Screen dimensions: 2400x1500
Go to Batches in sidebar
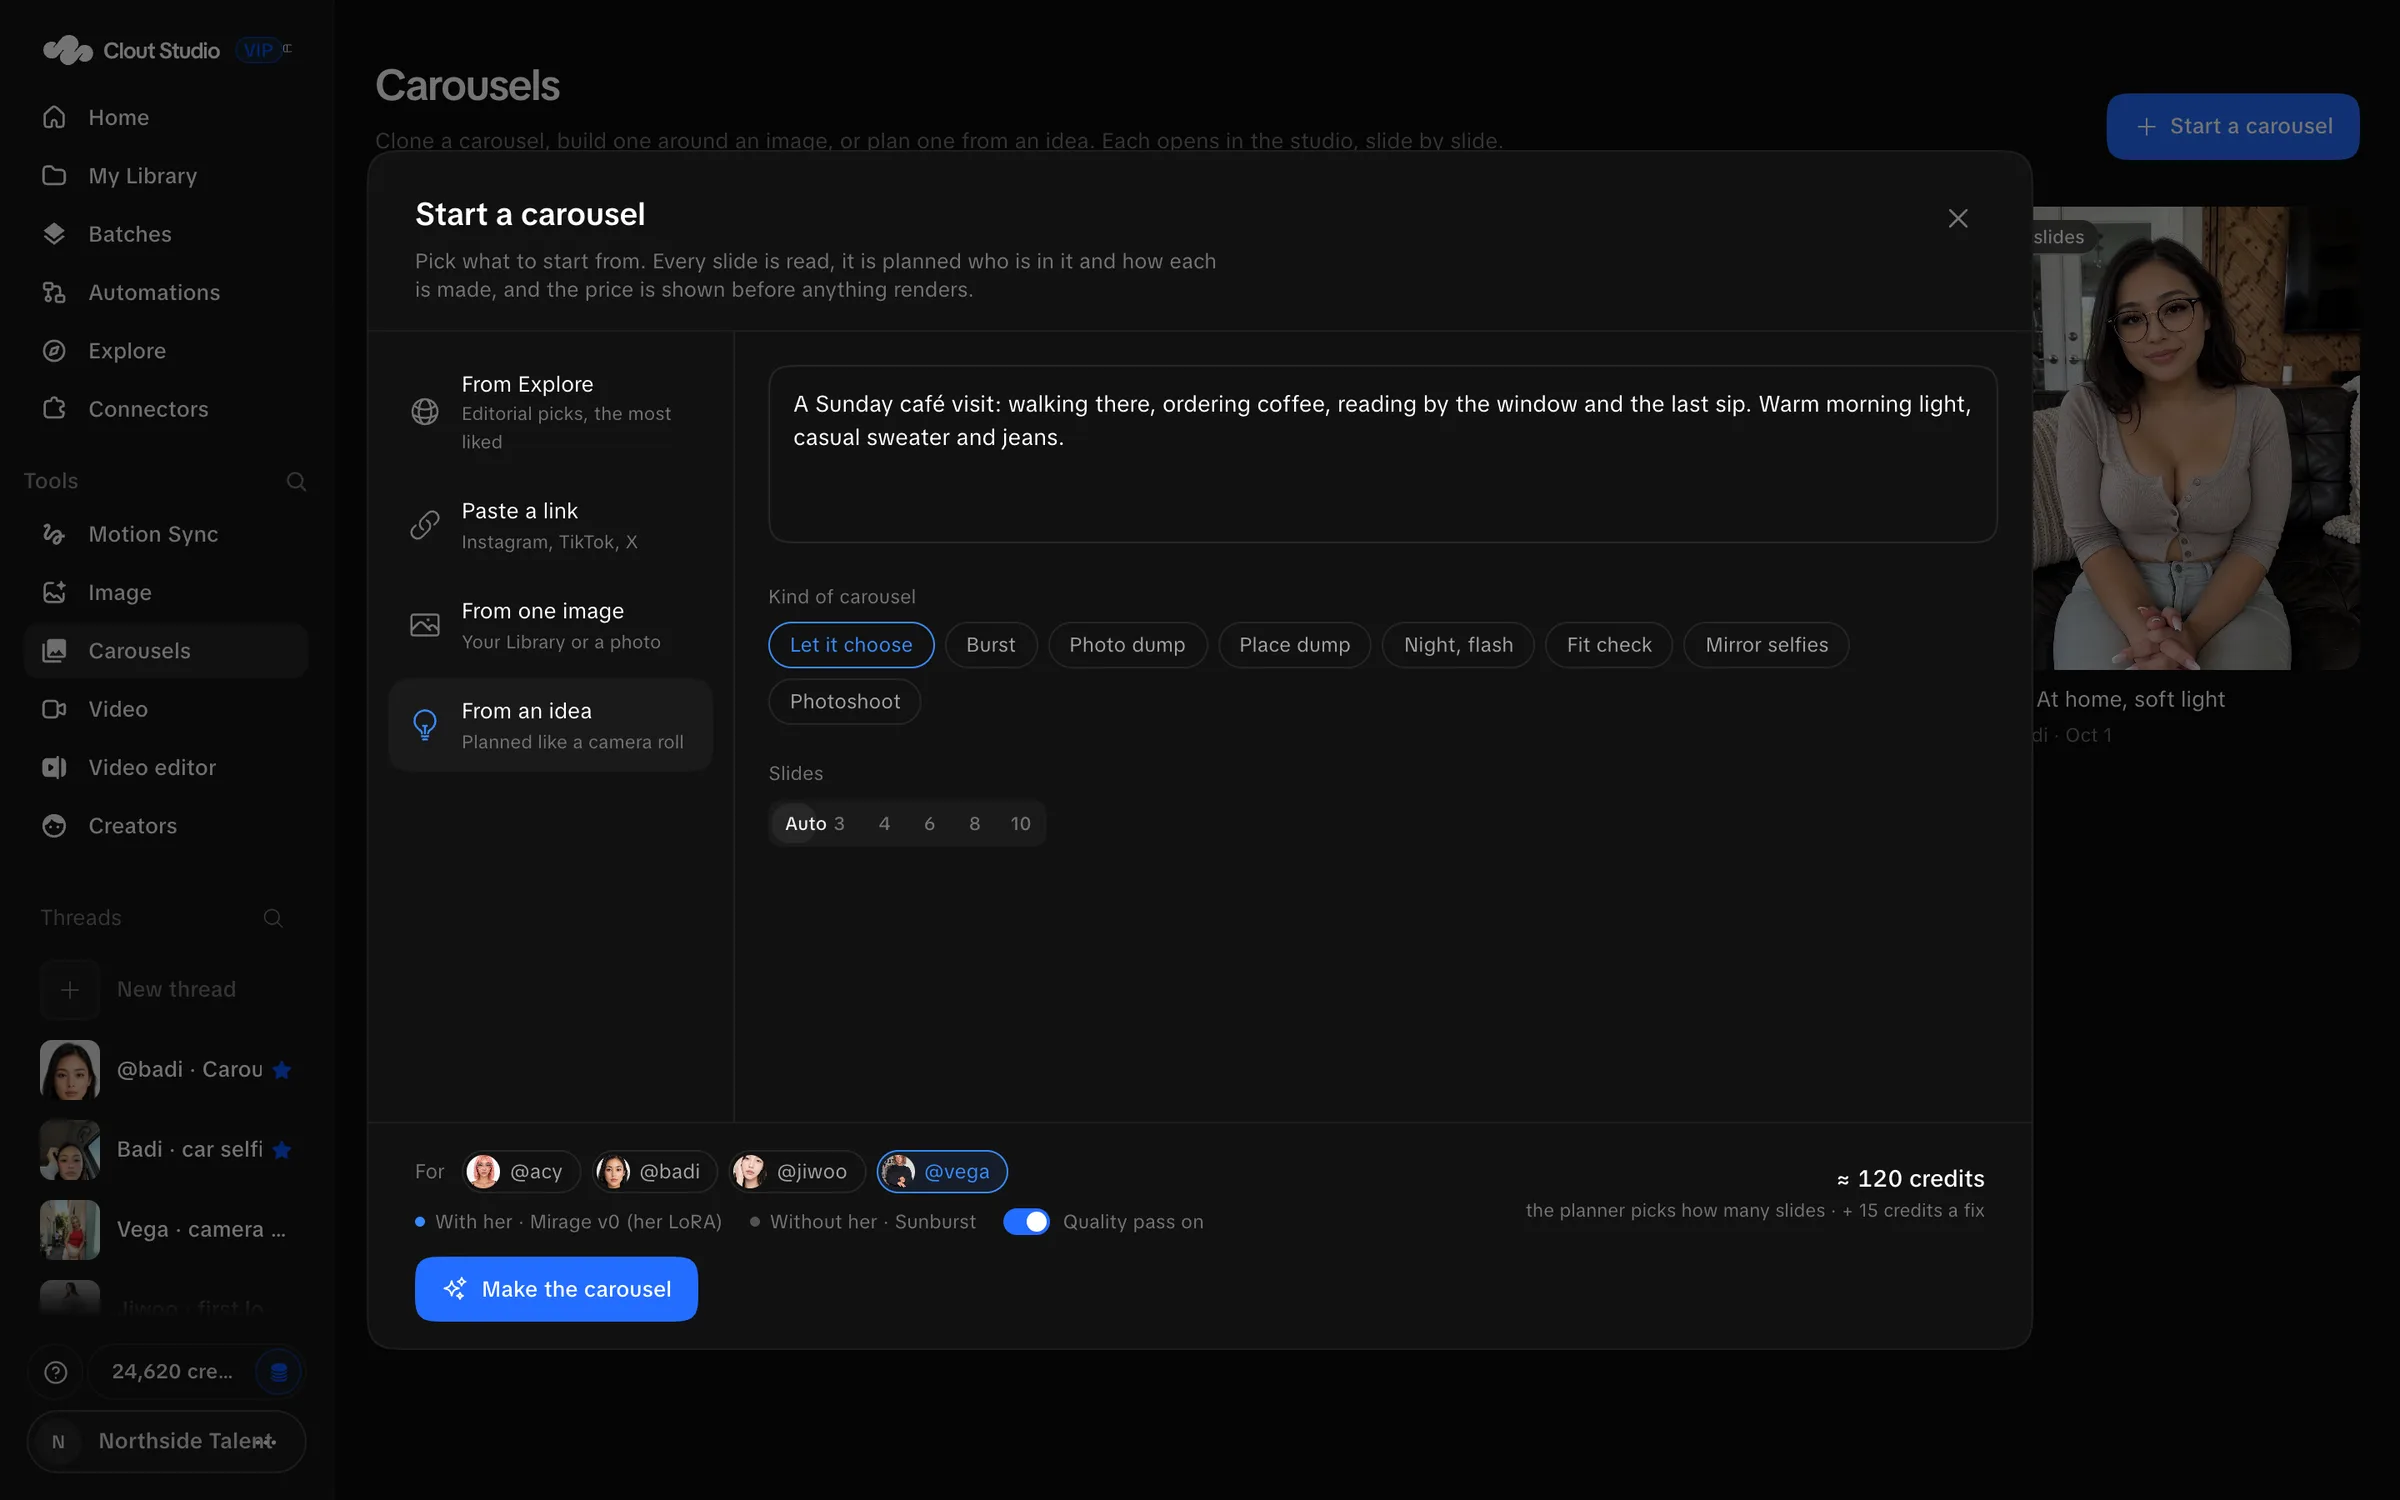(x=165, y=234)
